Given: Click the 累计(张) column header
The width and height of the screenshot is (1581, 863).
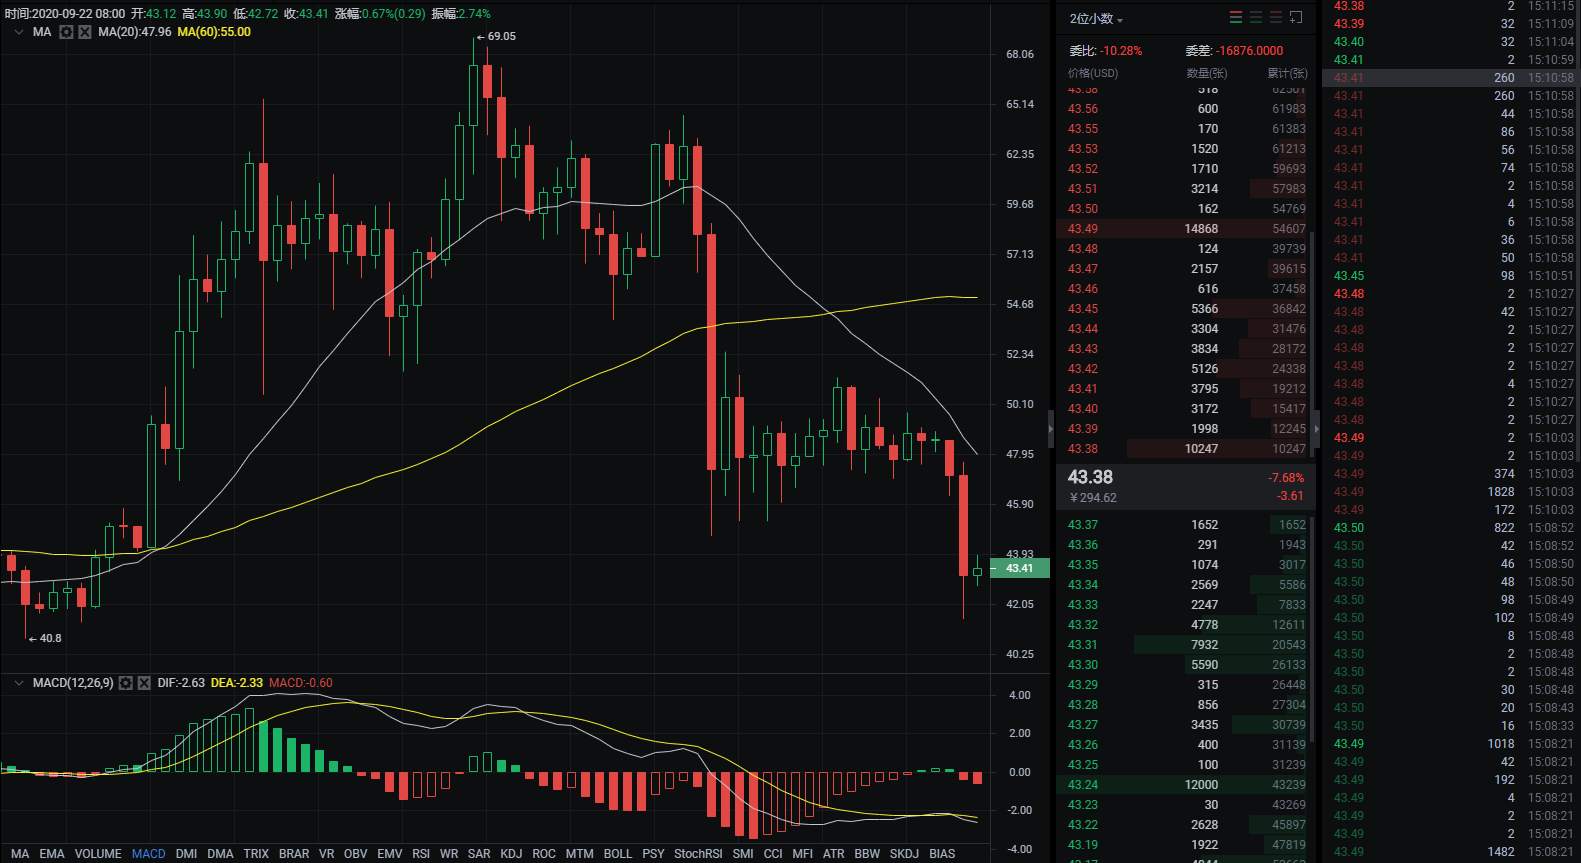Looking at the screenshot, I should click(x=1287, y=73).
